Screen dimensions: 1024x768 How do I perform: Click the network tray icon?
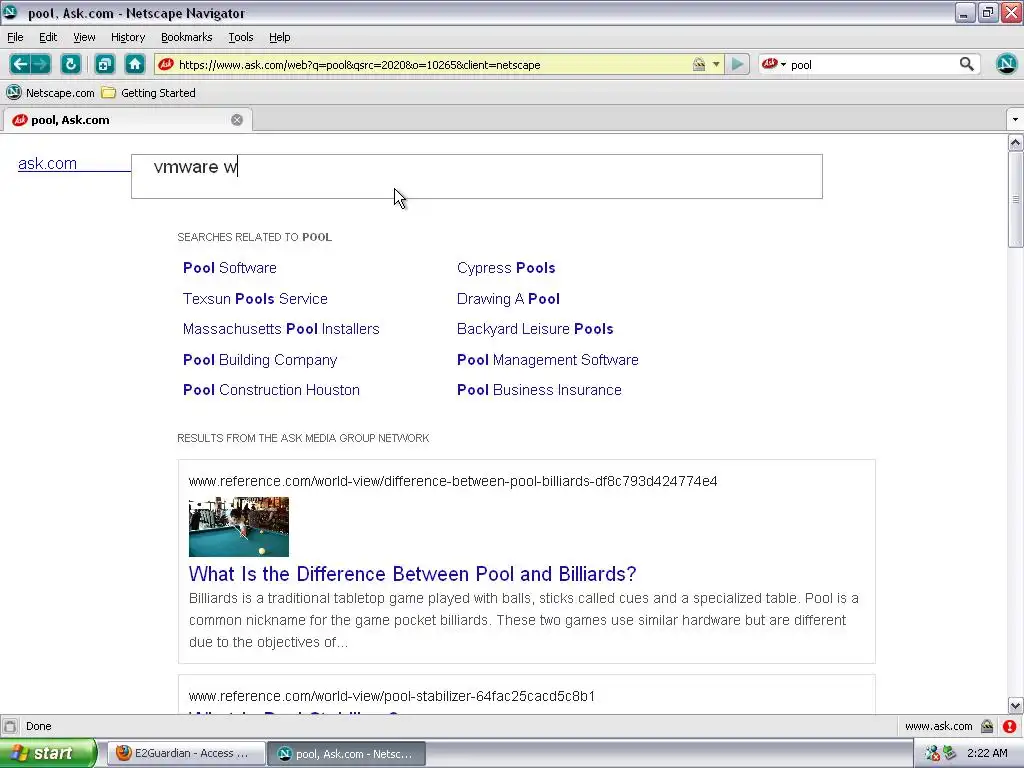pos(932,754)
